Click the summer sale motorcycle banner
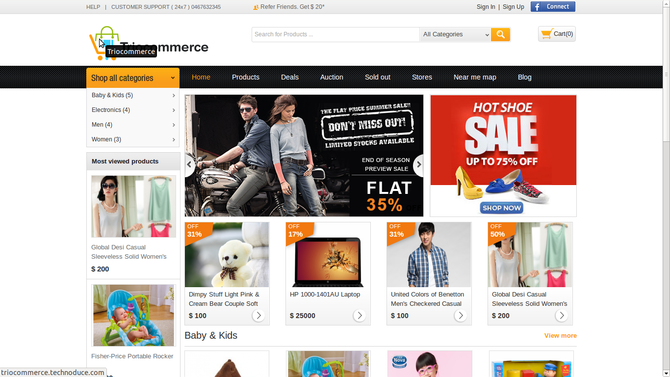 click(304, 156)
